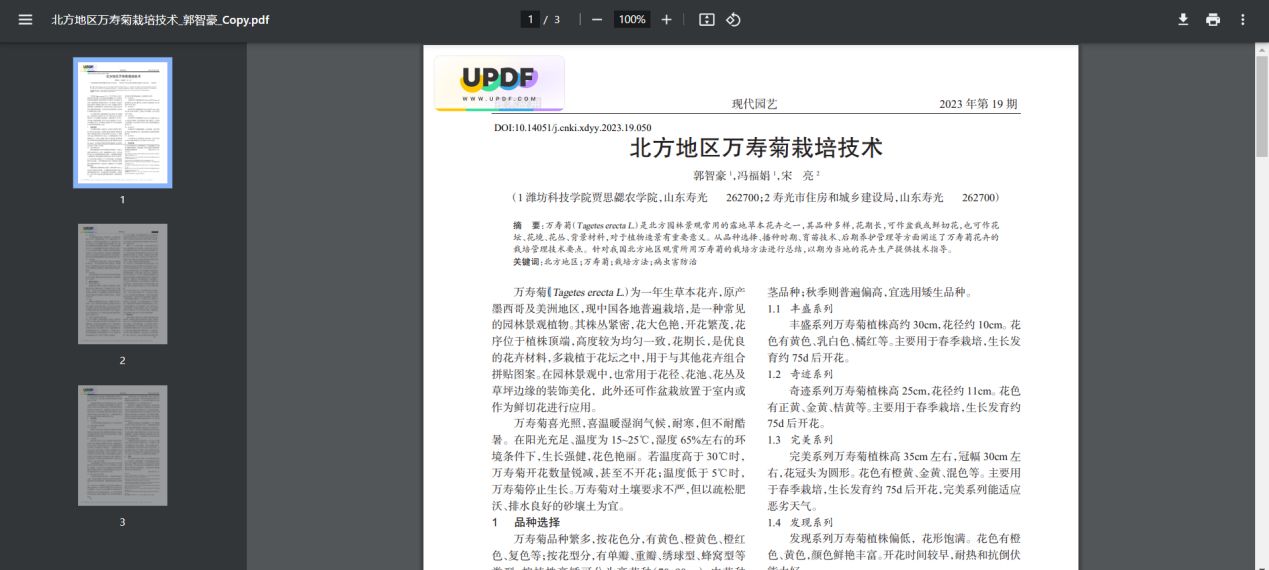Toggle the sidebar with the hamburger menu icon

pos(25,20)
